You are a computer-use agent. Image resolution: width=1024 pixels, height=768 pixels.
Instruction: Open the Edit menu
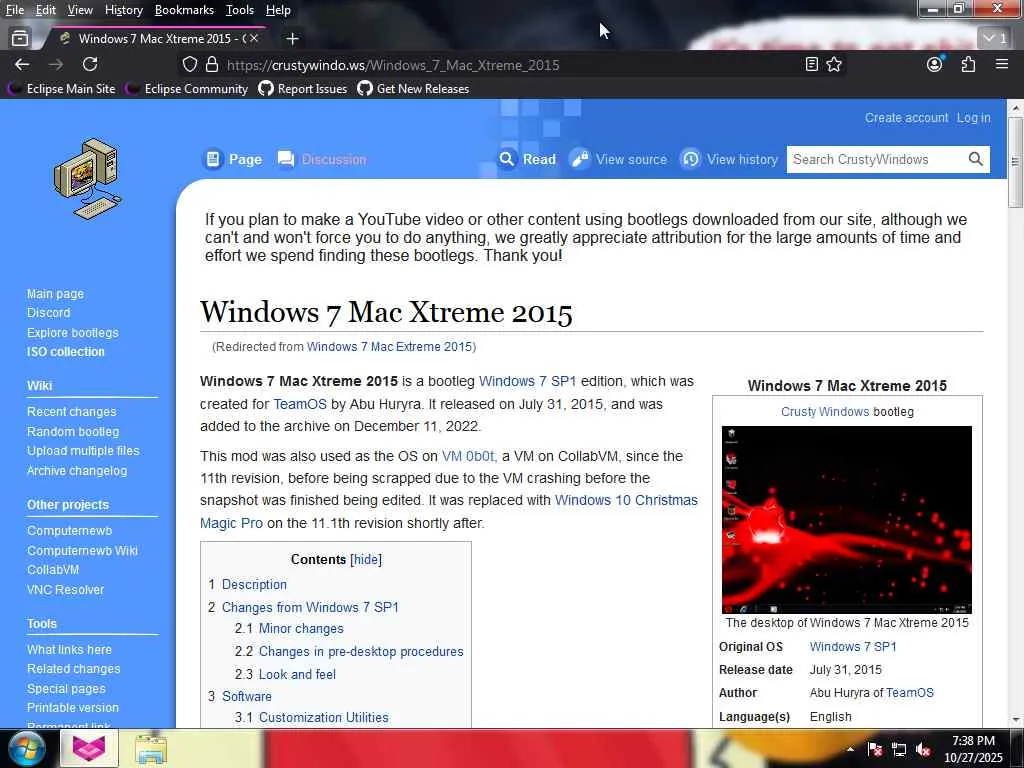click(x=46, y=10)
